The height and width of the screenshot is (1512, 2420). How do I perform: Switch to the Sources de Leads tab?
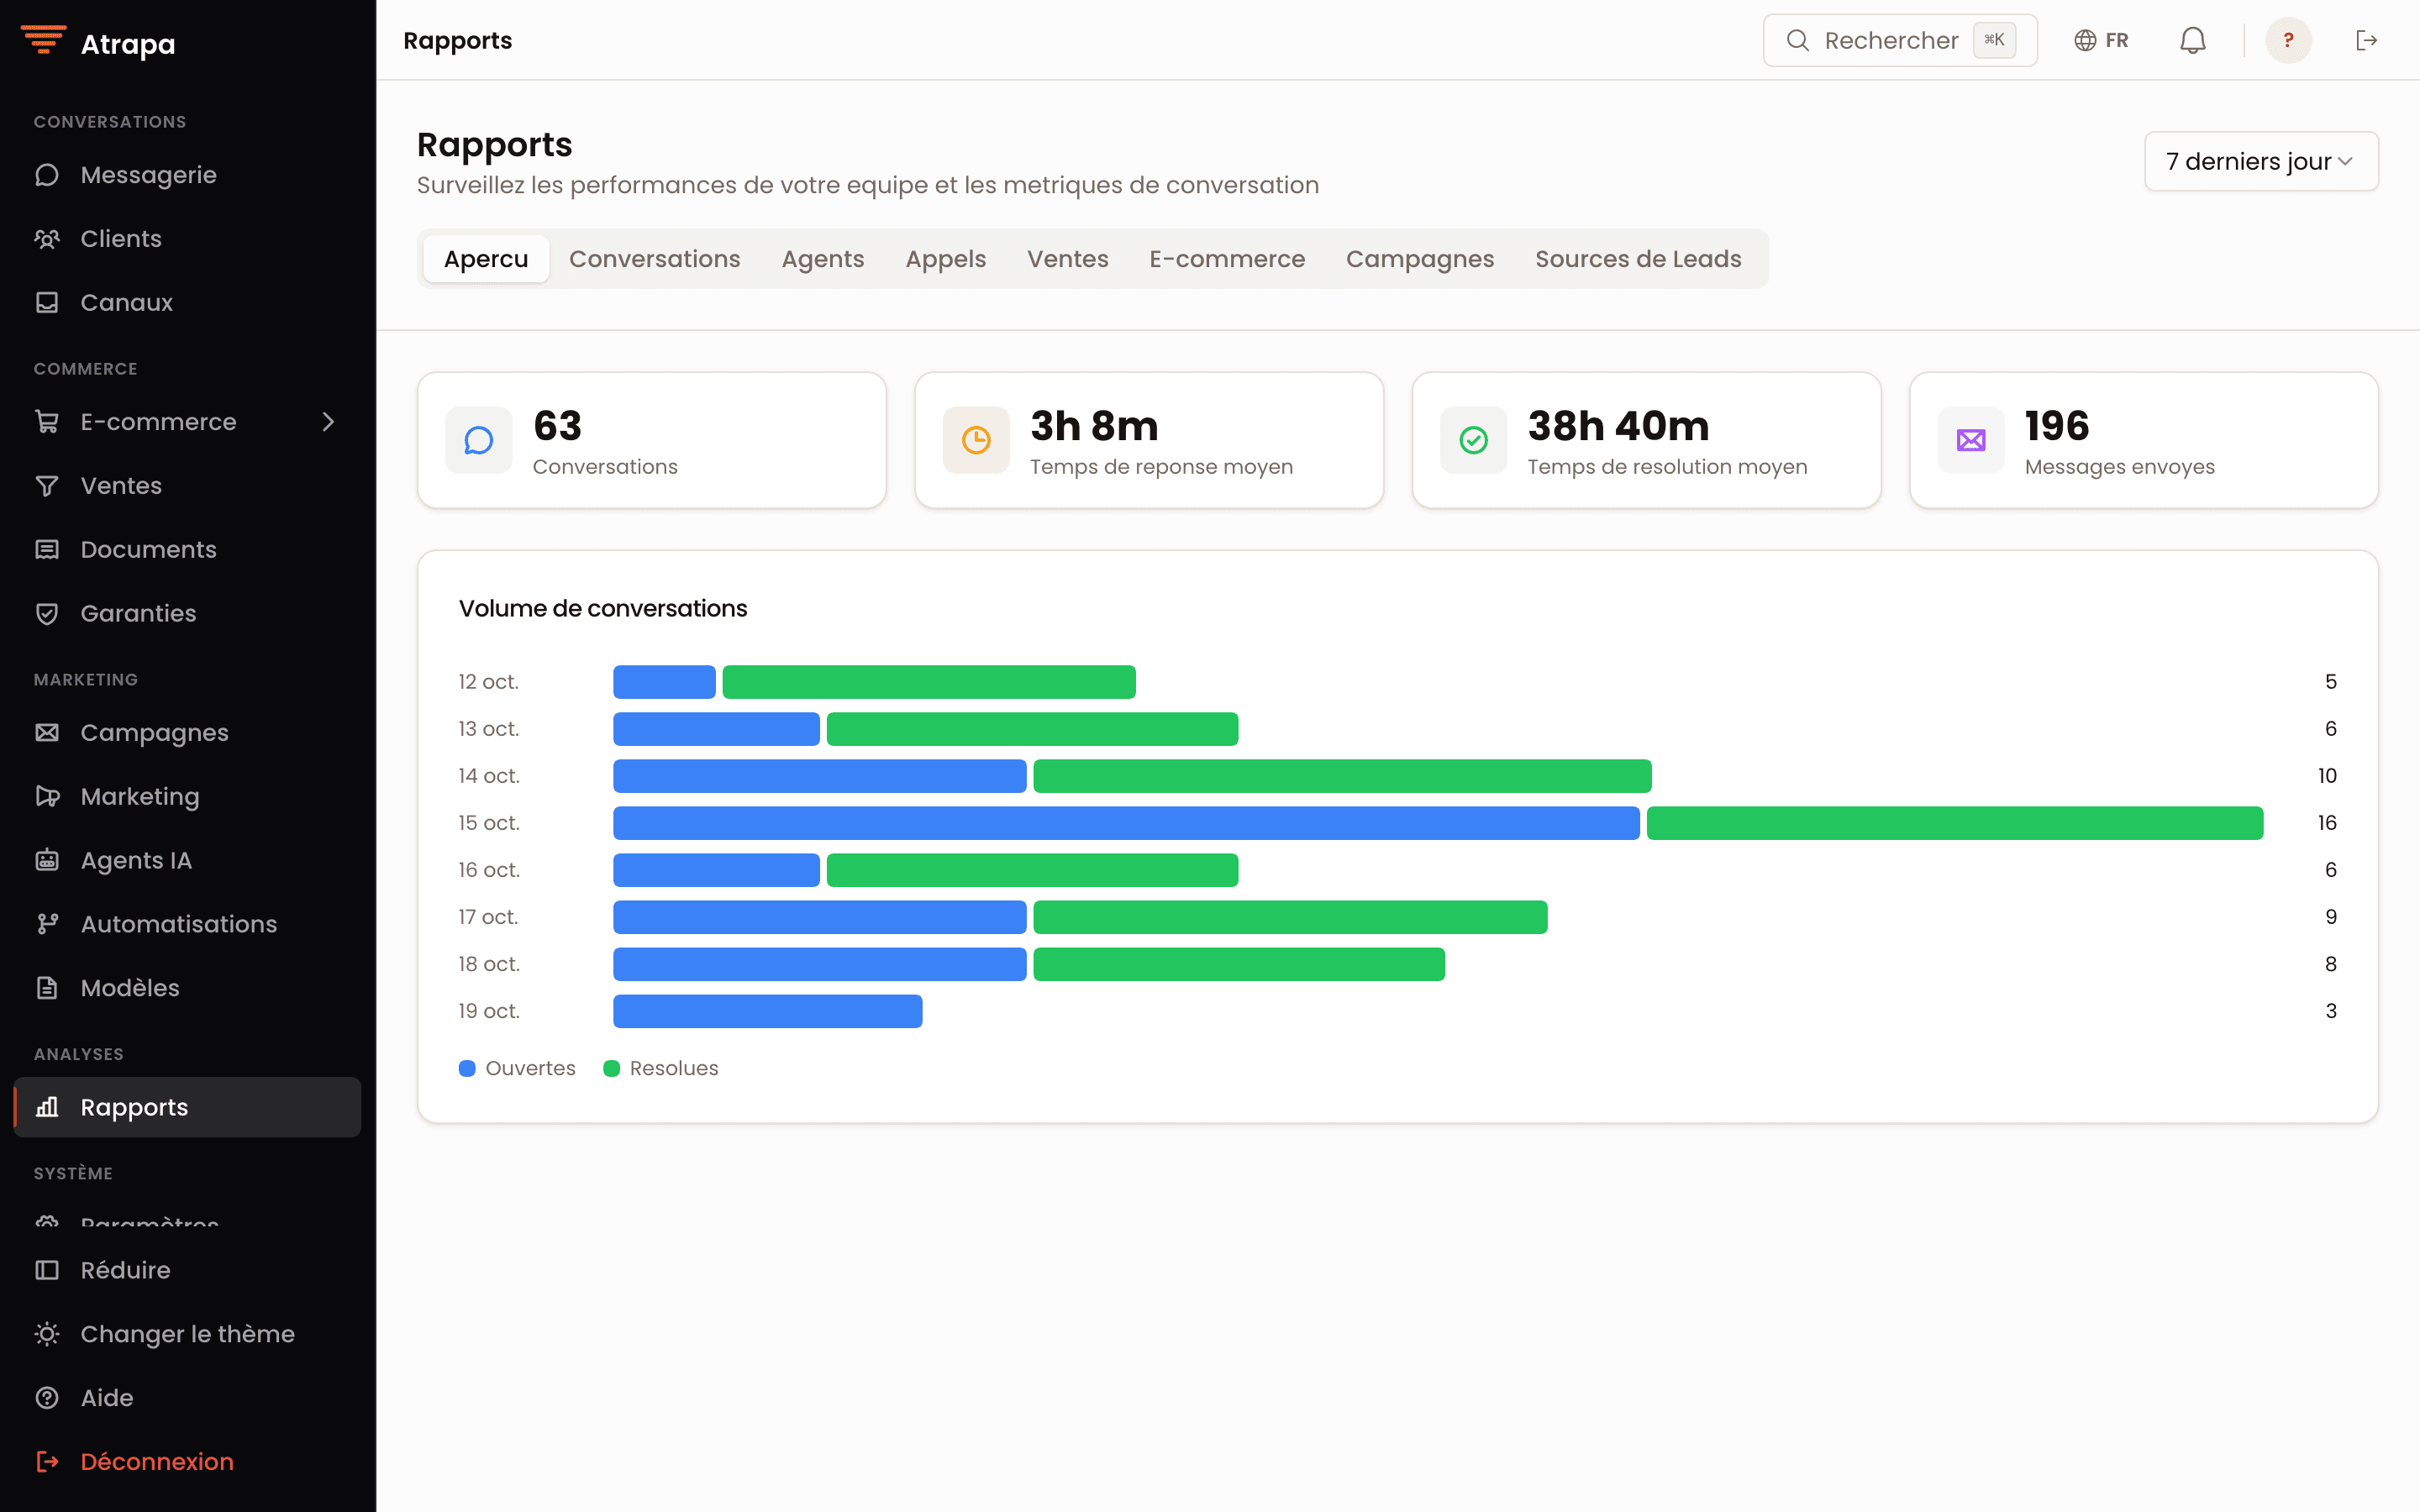point(1638,259)
